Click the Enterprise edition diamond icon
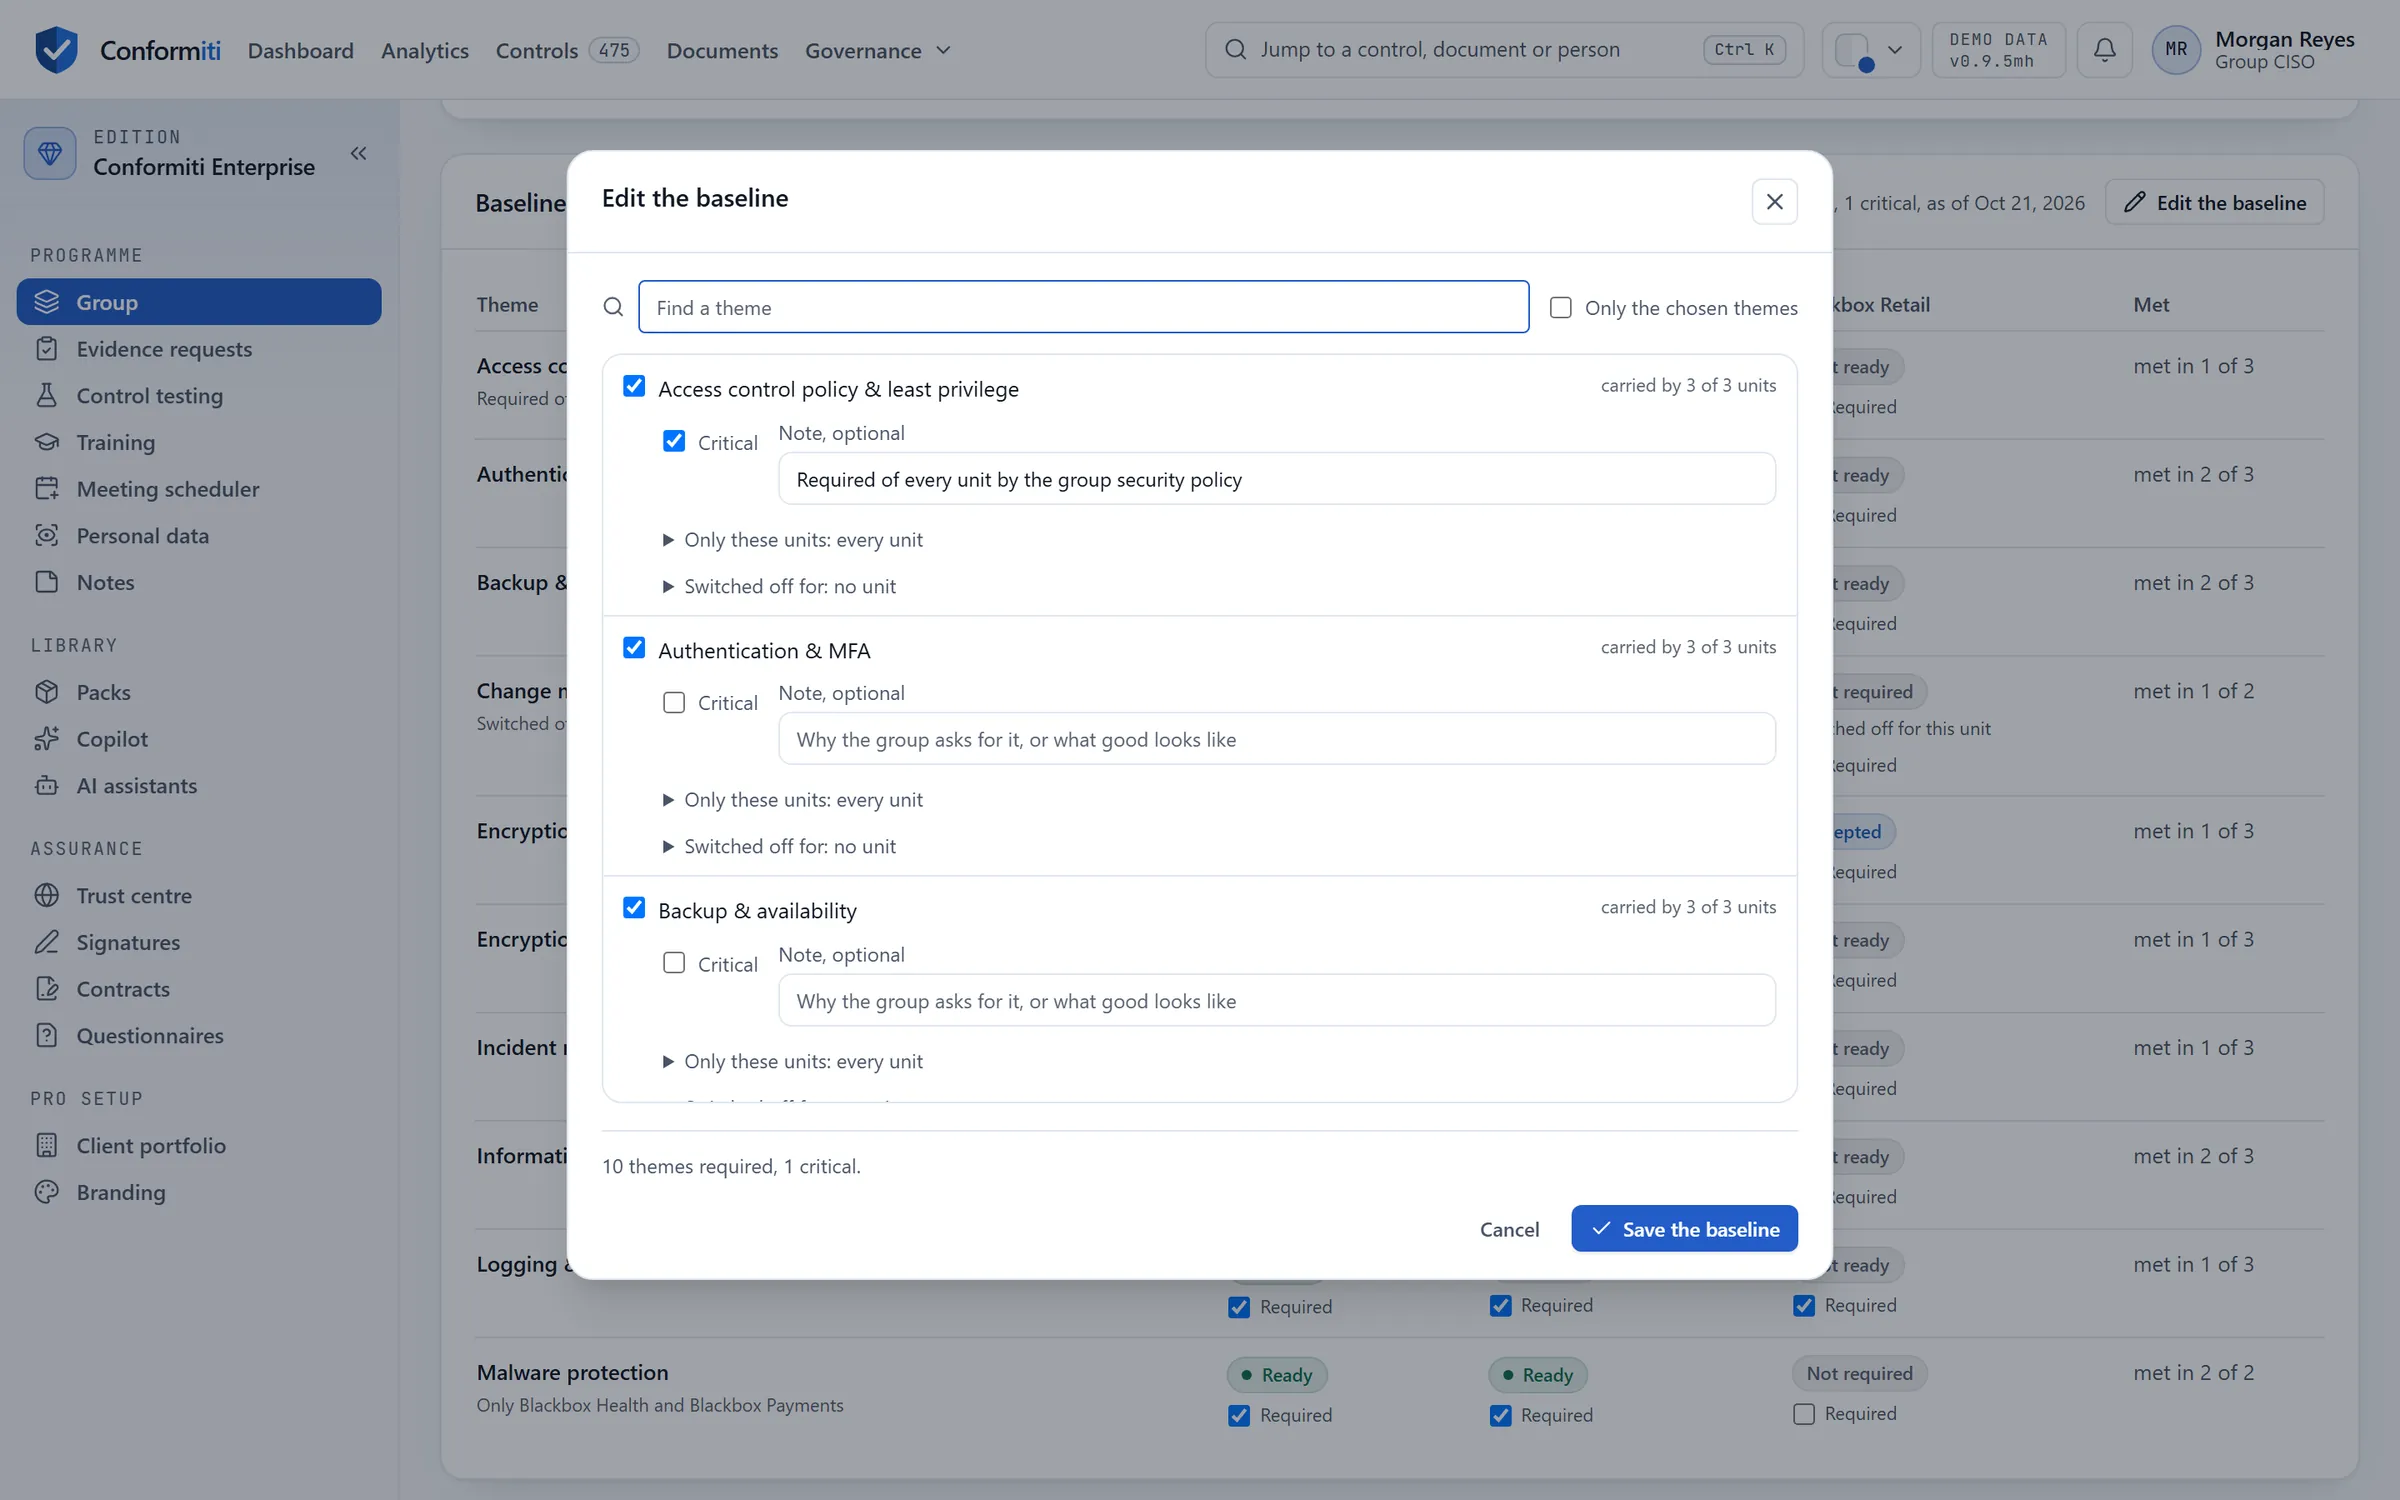Viewport: 2400px width, 1500px height. pos(50,153)
